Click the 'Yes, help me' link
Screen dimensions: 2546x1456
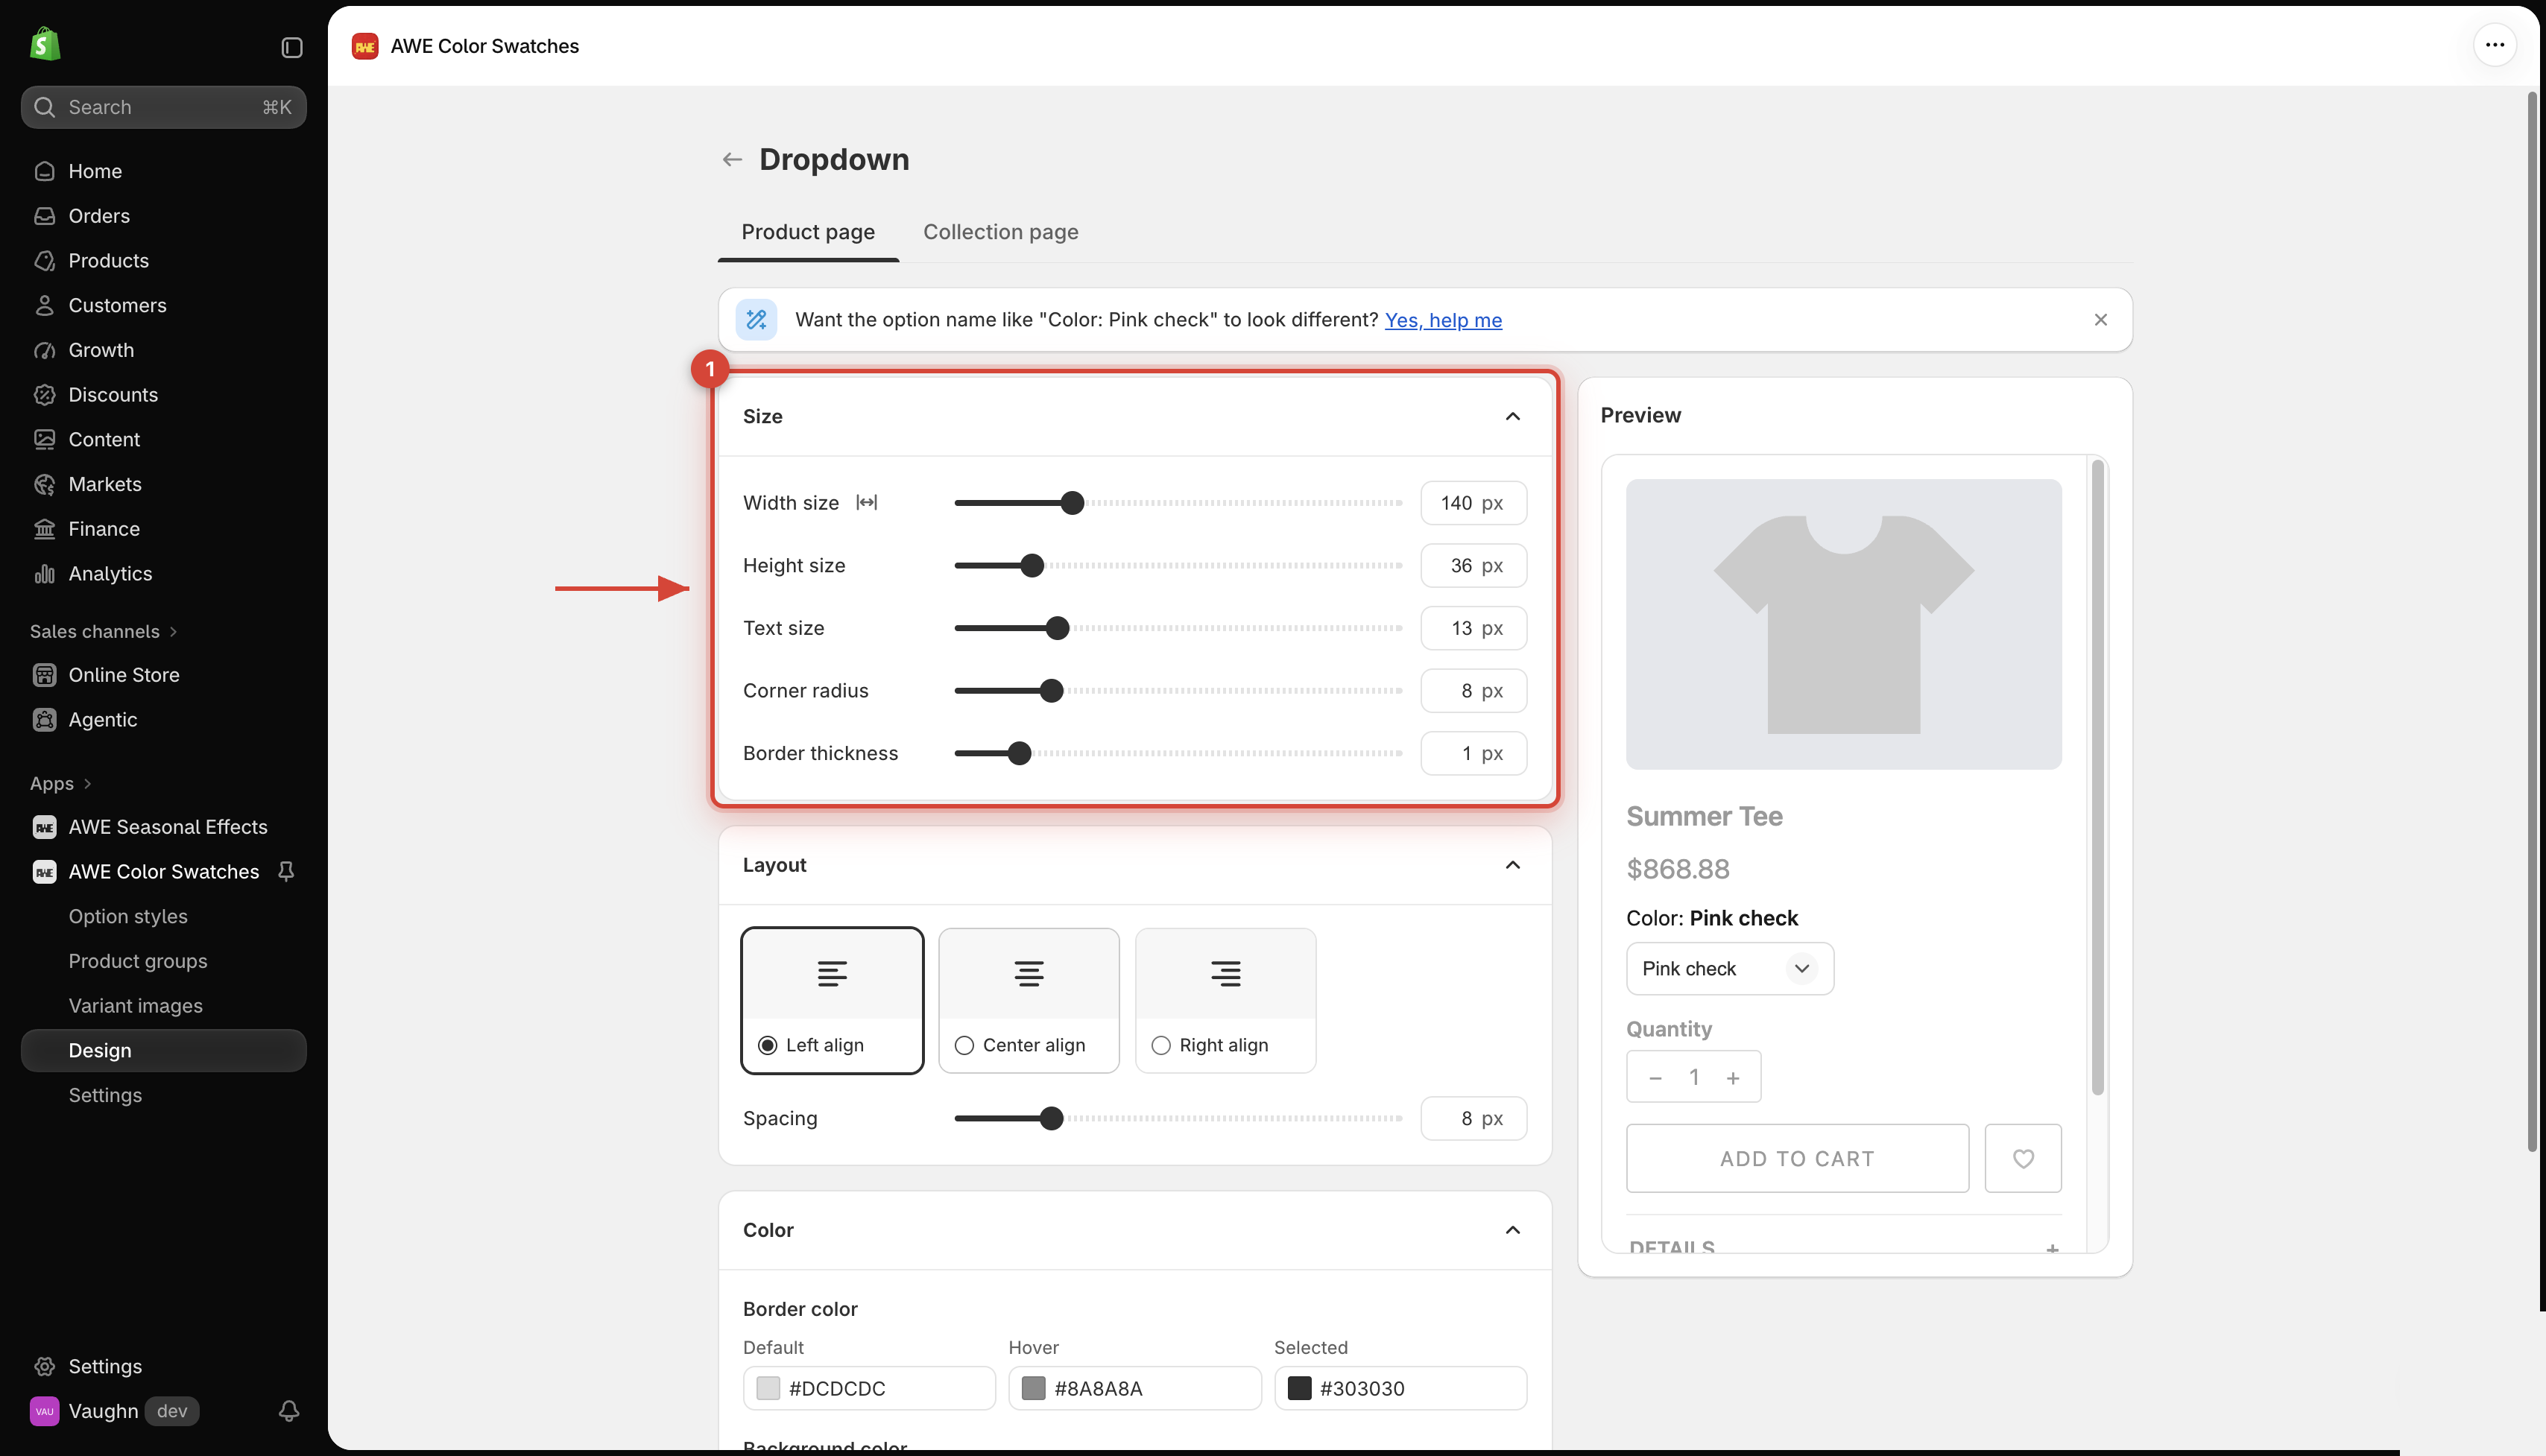tap(1442, 320)
